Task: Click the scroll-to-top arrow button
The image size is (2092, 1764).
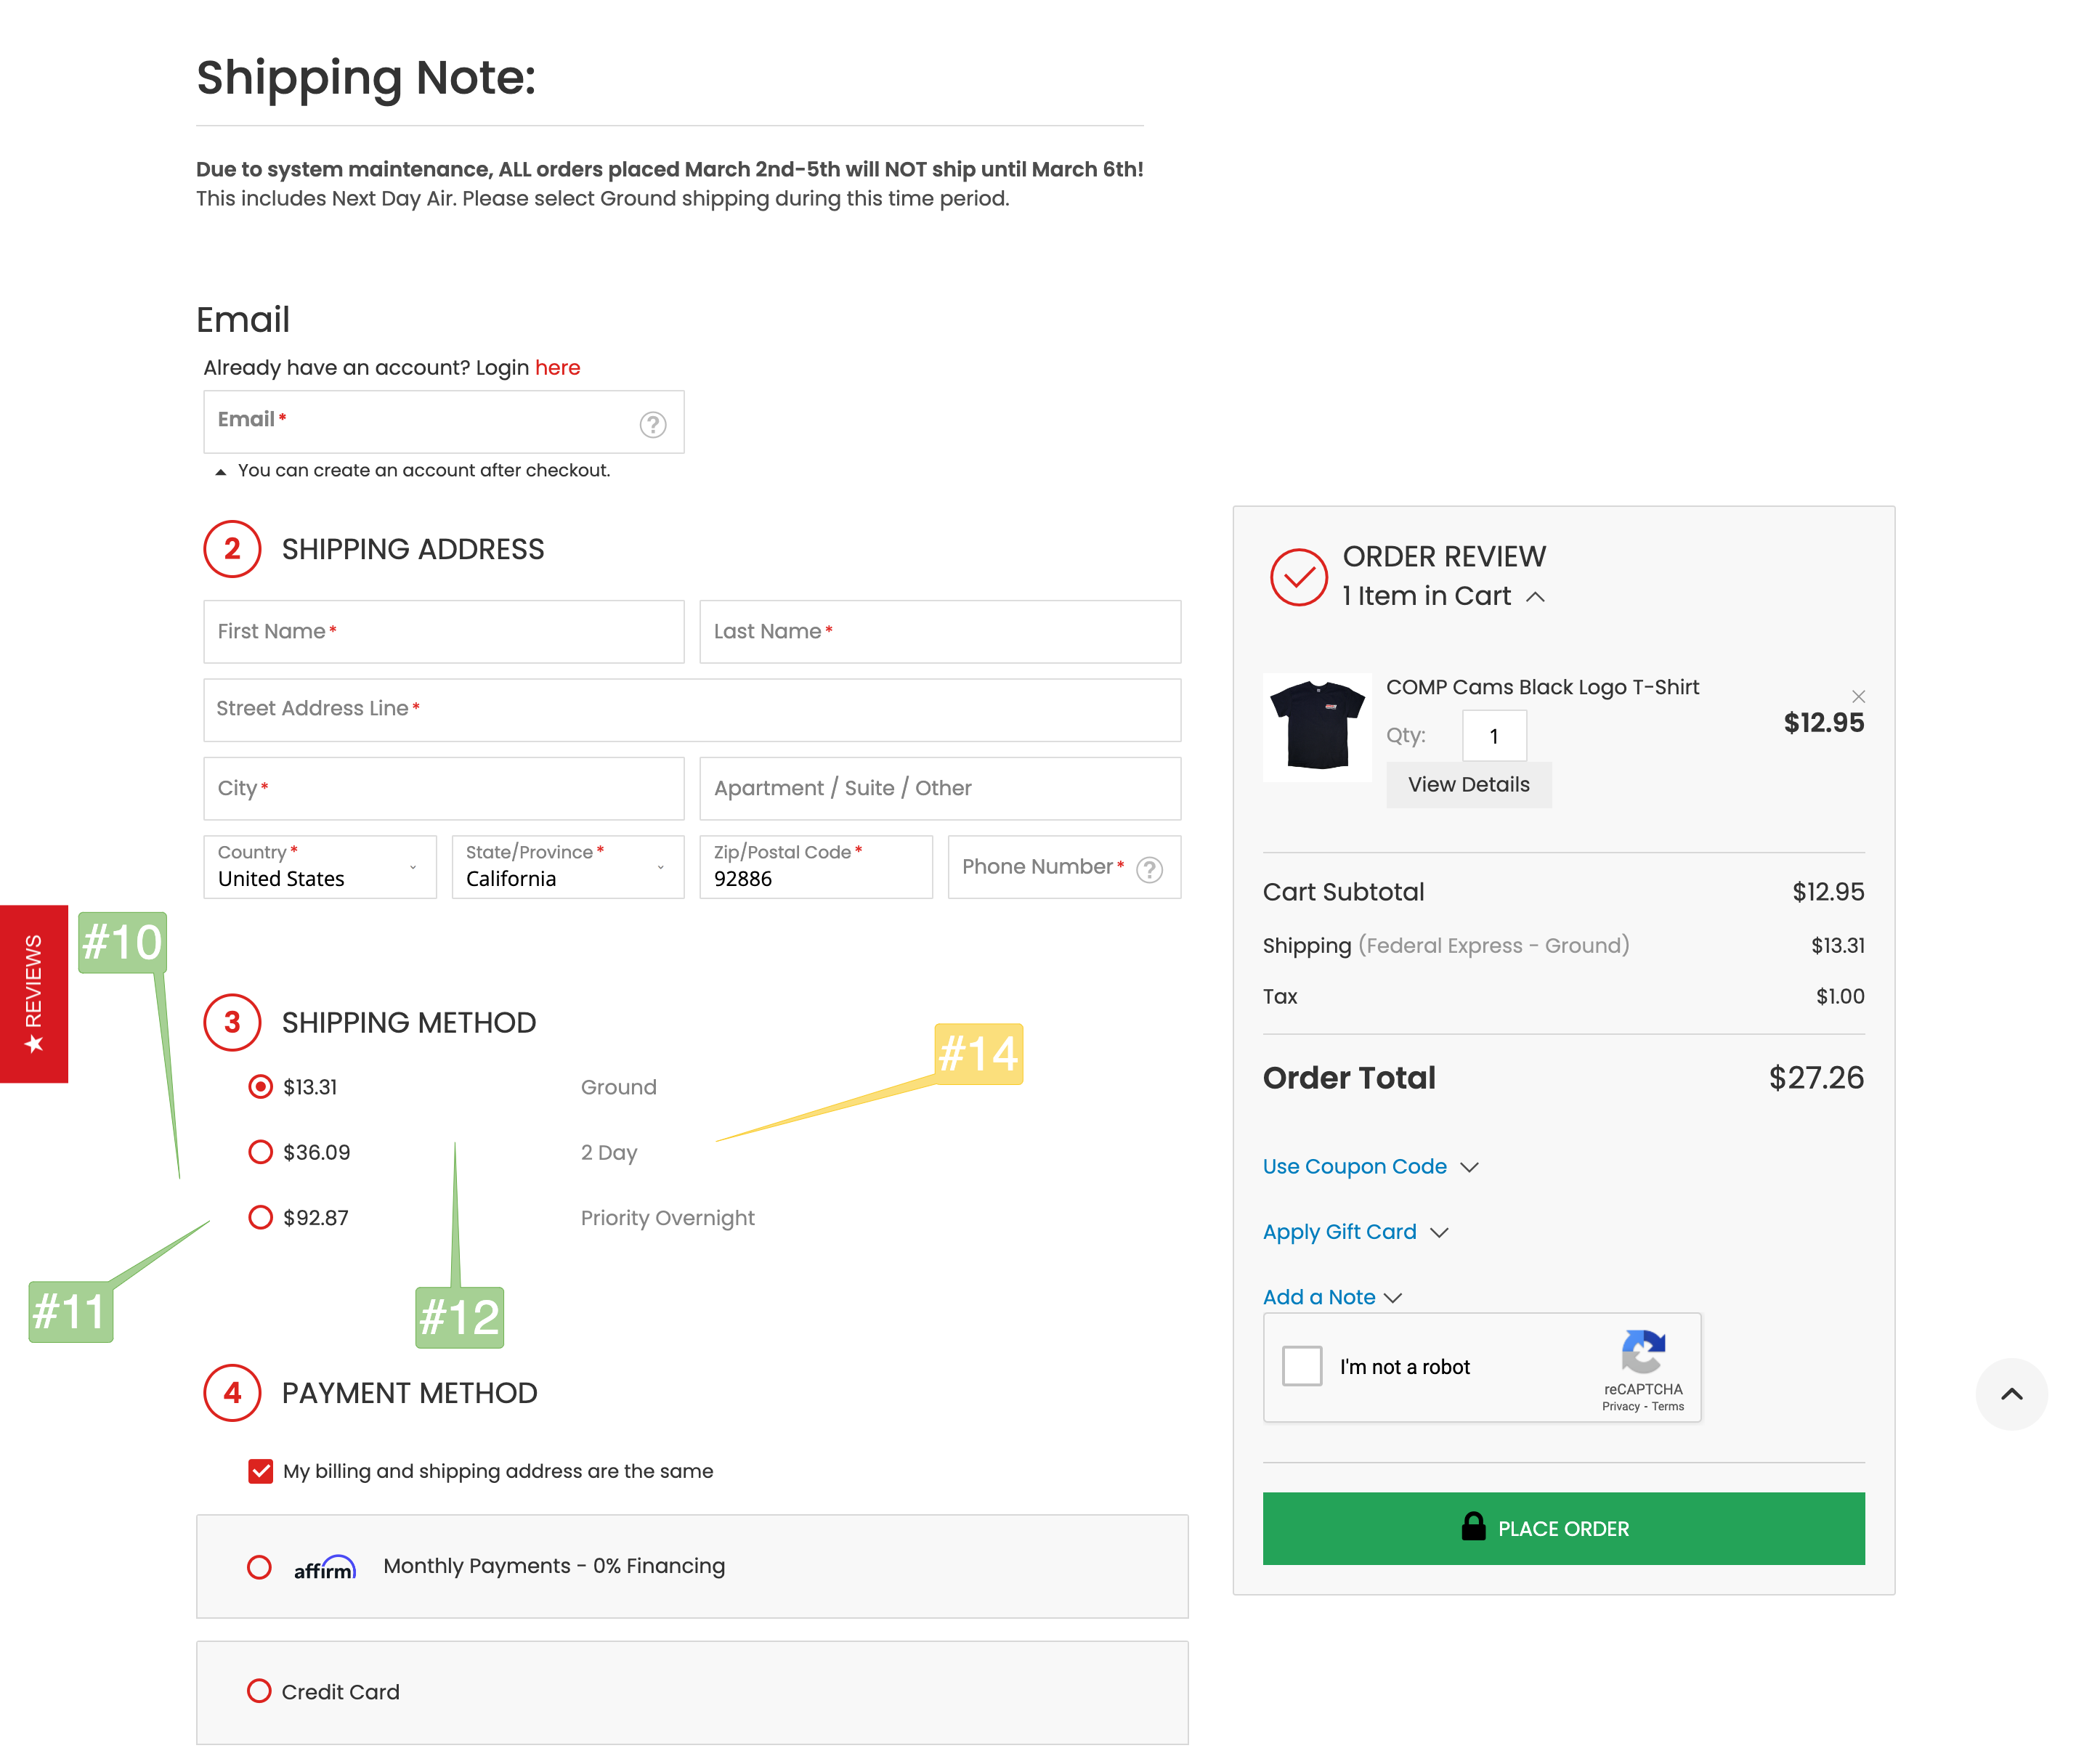Action: [x=2011, y=1394]
